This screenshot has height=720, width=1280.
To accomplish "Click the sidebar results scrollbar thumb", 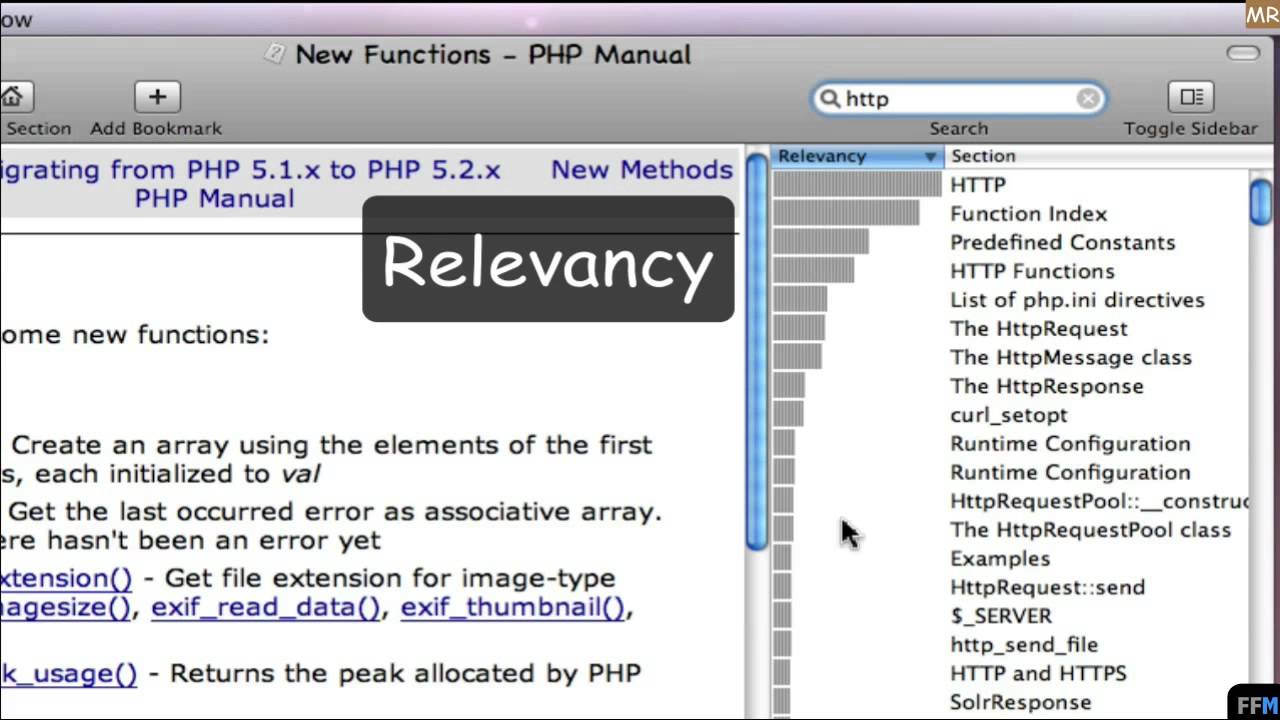I will tap(1261, 200).
